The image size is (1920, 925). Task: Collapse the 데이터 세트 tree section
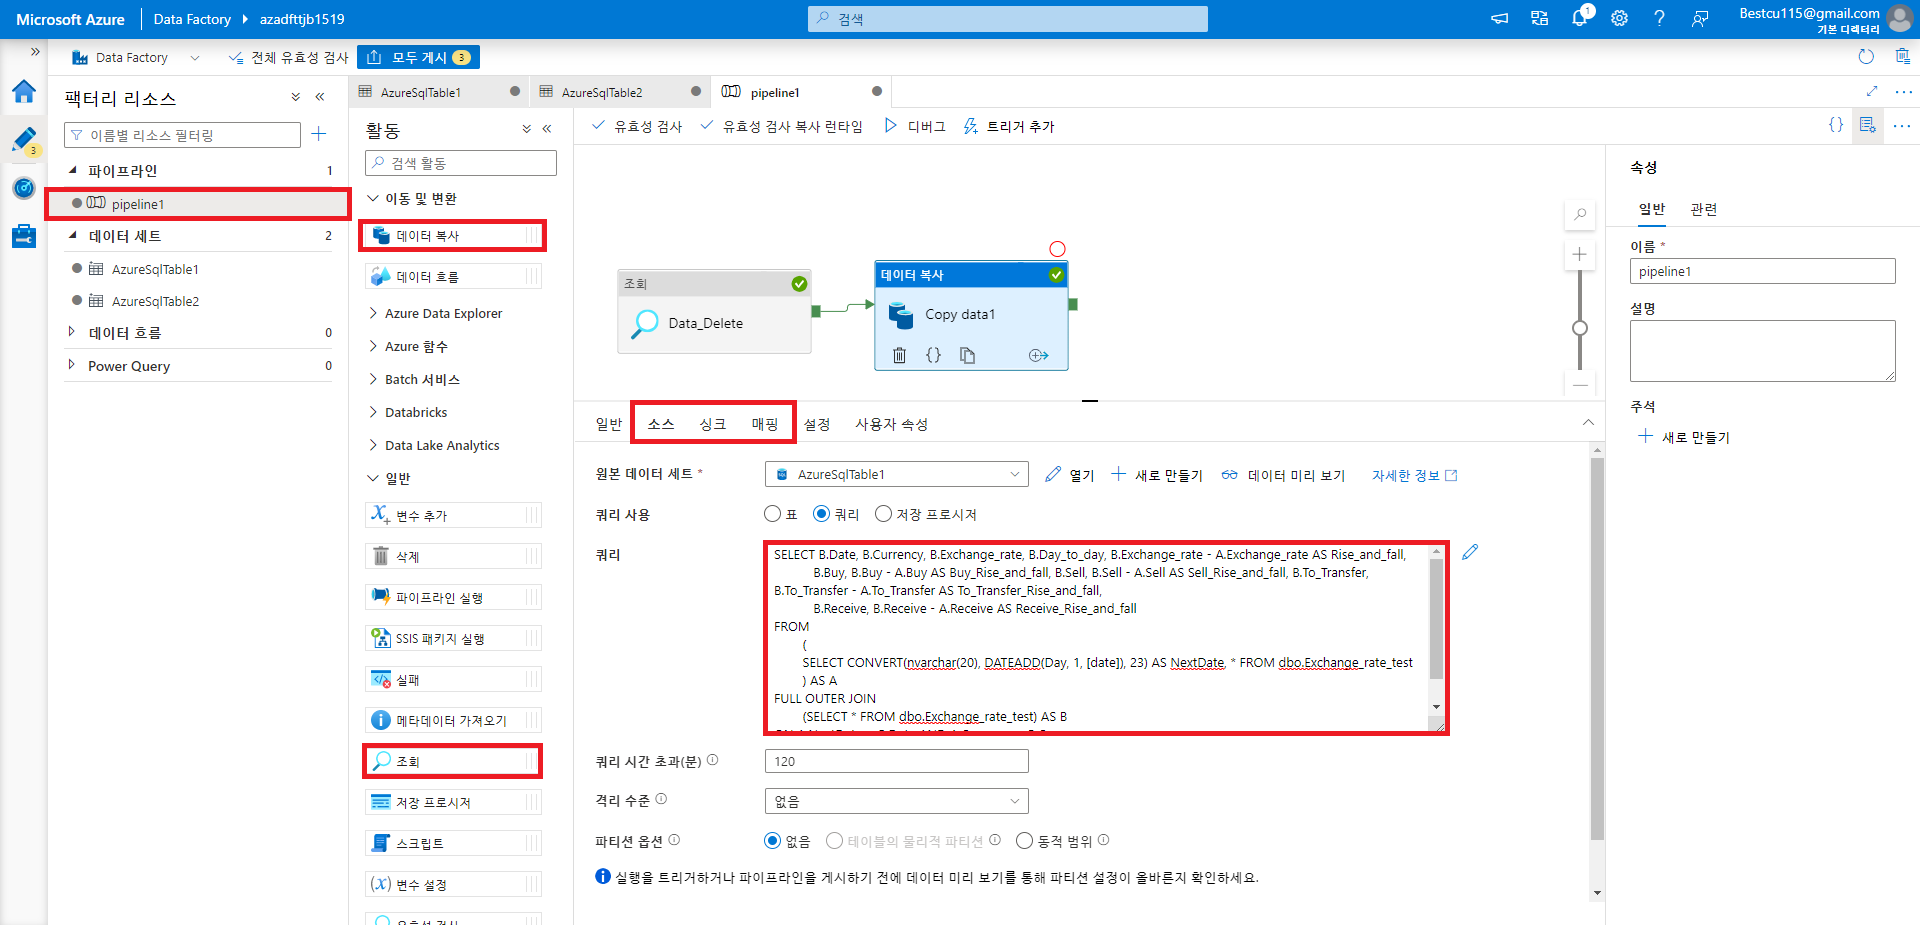73,235
